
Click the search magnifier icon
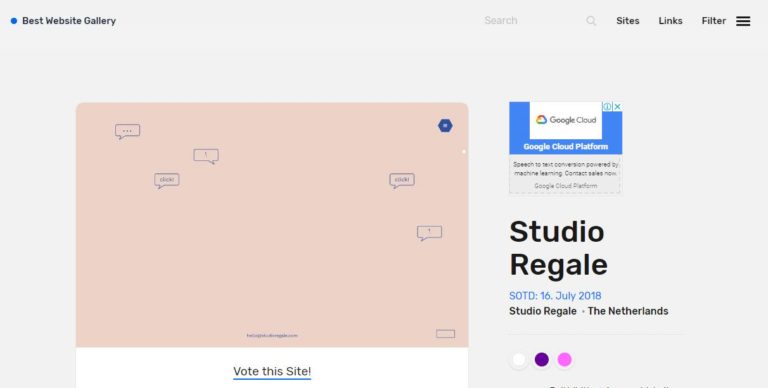[x=591, y=21]
